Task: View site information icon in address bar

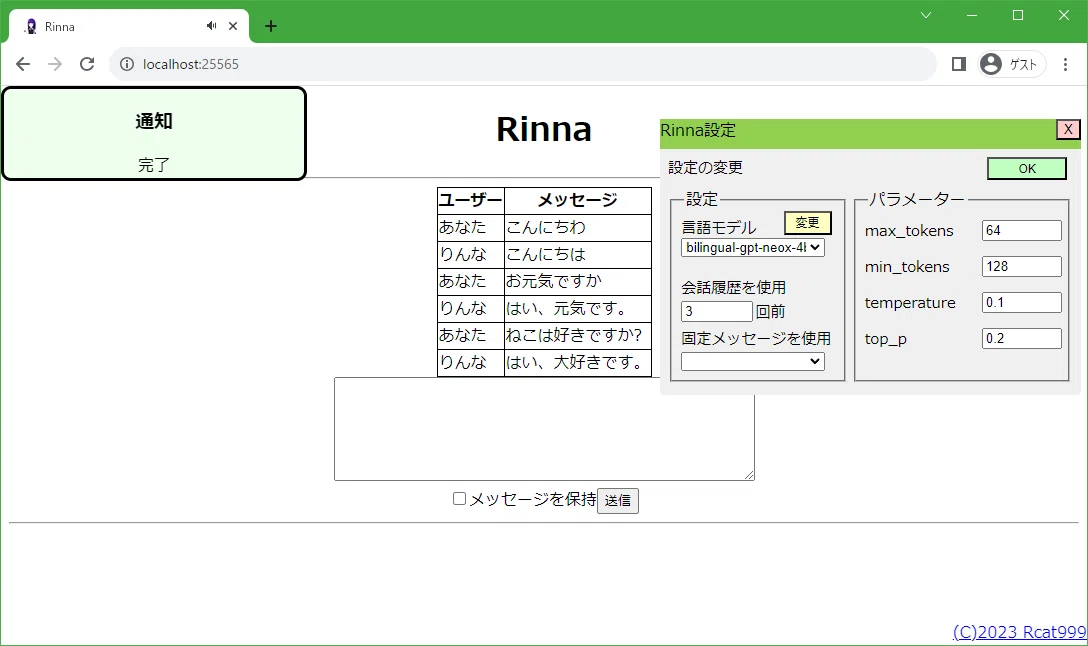Action: [x=127, y=65]
